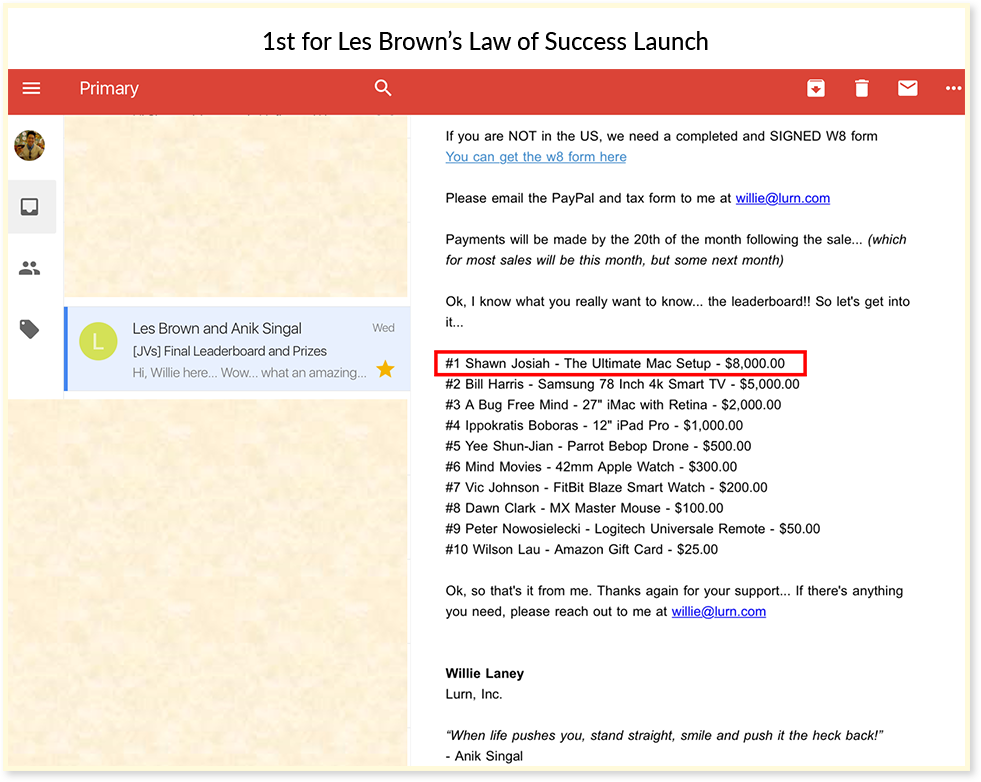
Task: Open the user profile avatar
Action: (29, 146)
